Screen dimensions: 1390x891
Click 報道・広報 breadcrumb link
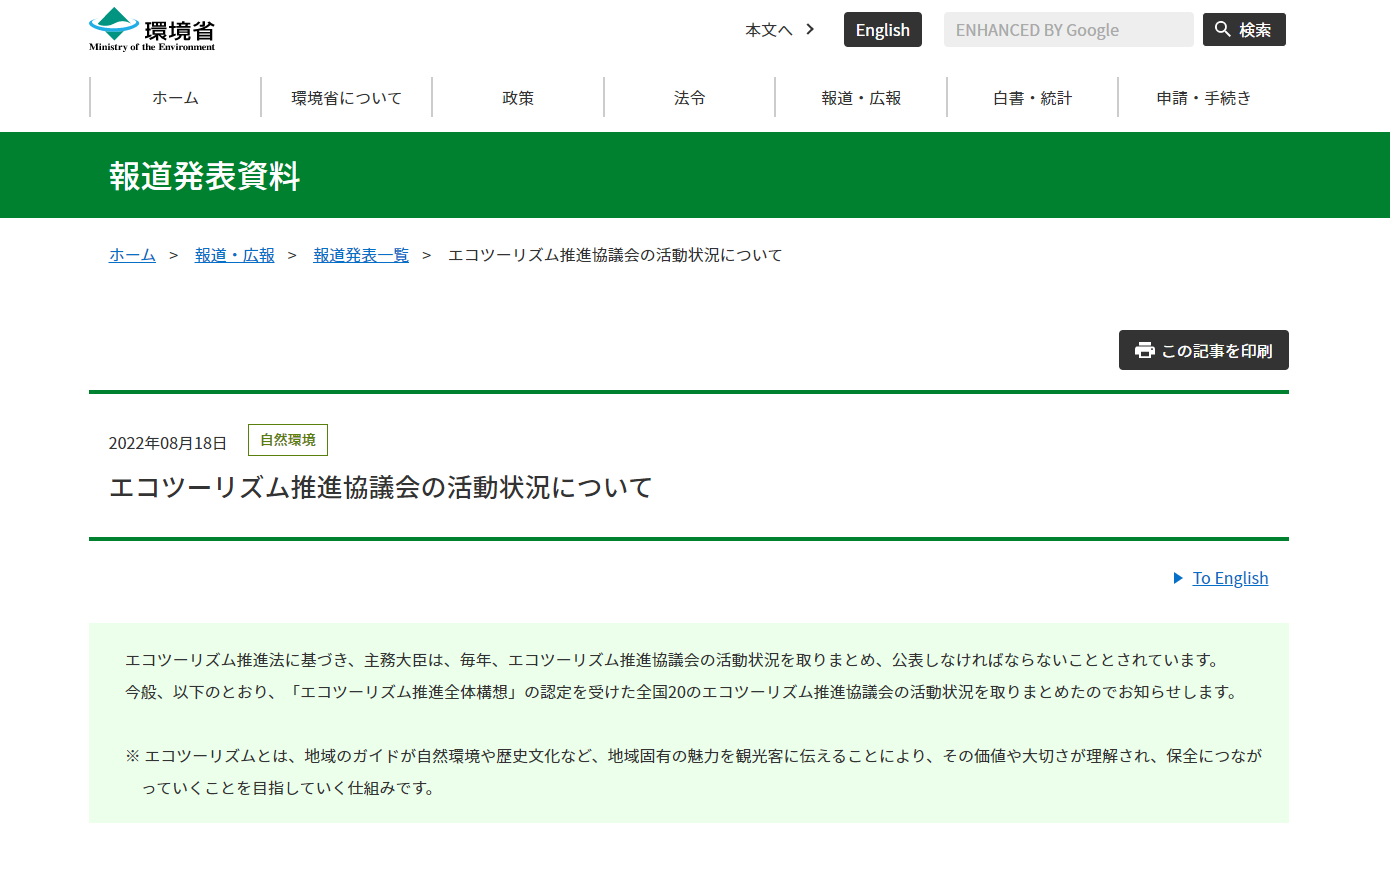(234, 255)
